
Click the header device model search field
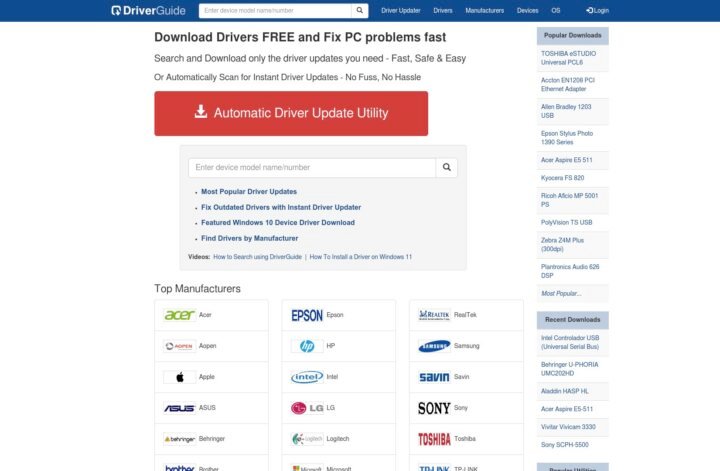(275, 11)
